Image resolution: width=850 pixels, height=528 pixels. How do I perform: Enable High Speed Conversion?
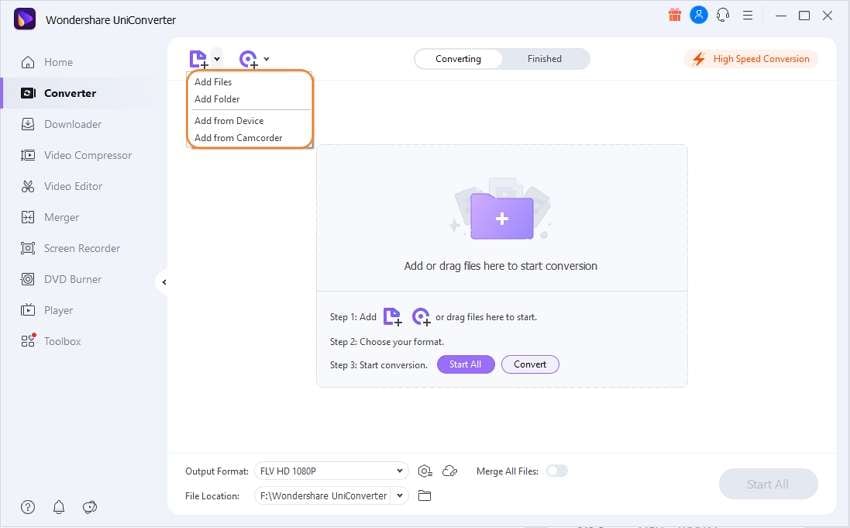pyautogui.click(x=752, y=59)
